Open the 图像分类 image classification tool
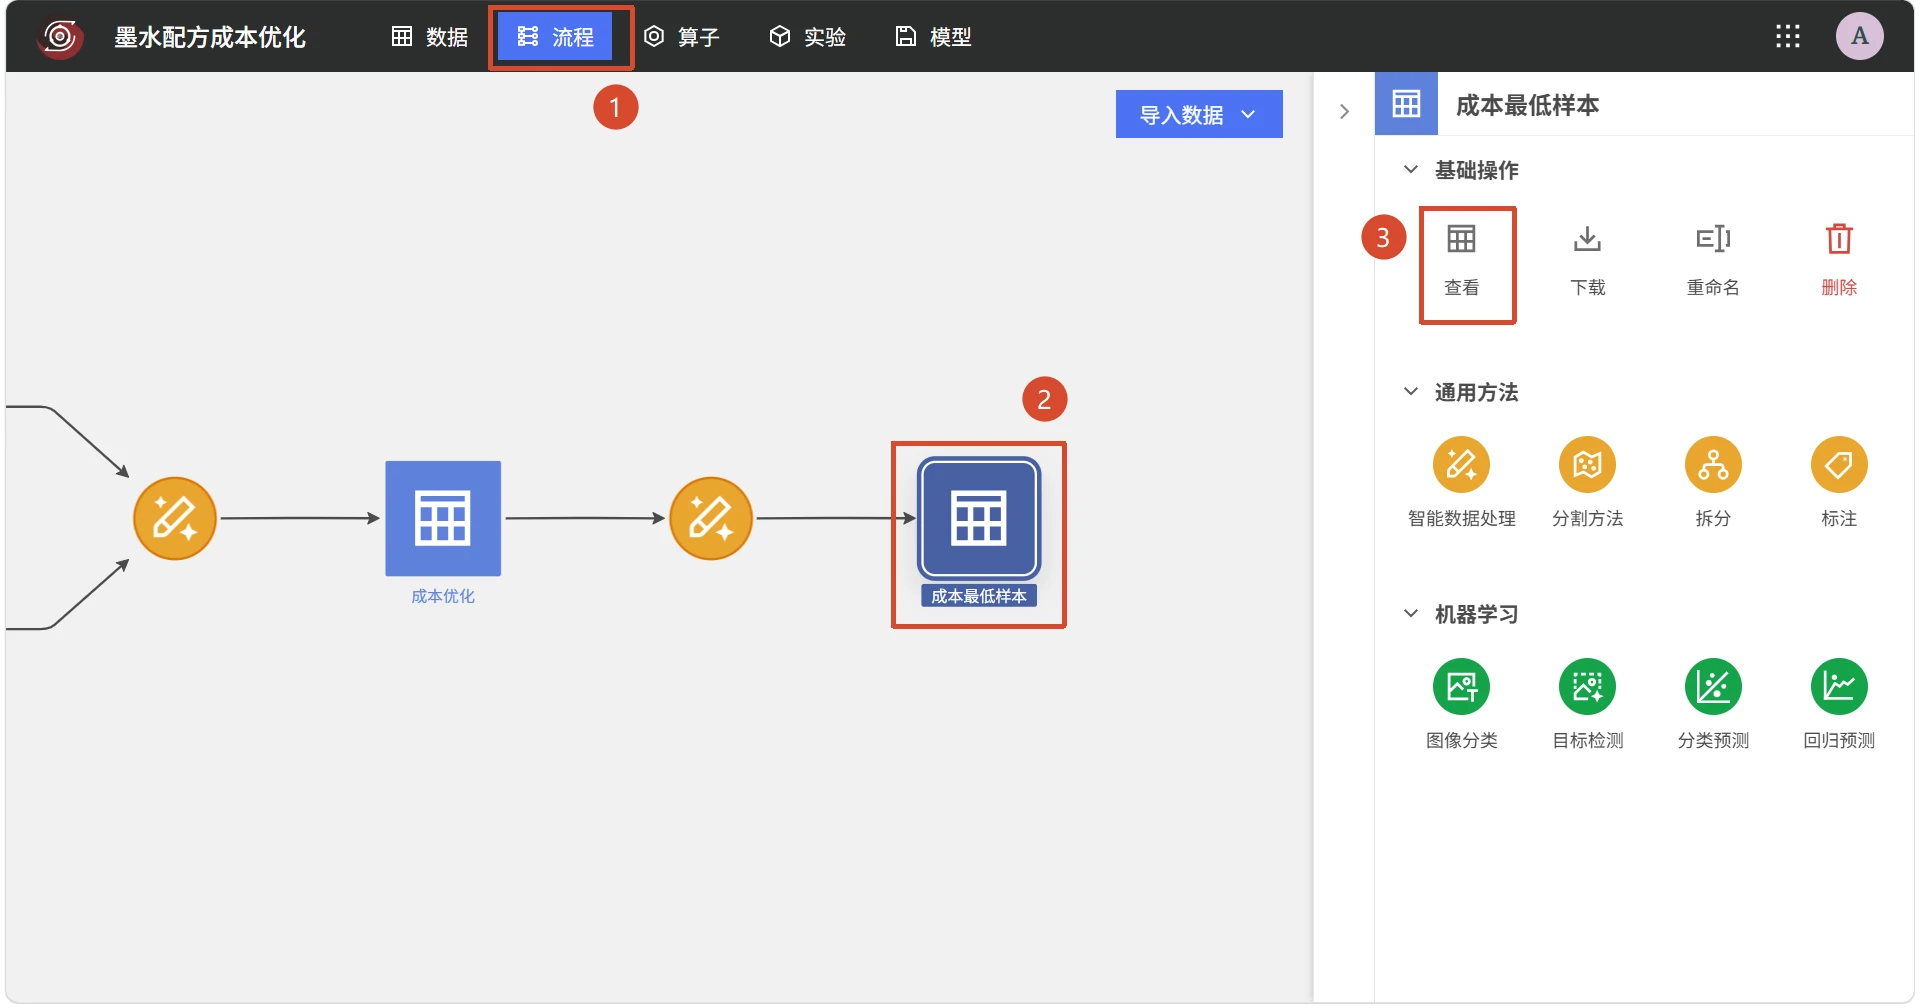This screenshot has height=1008, width=1920. click(x=1461, y=687)
